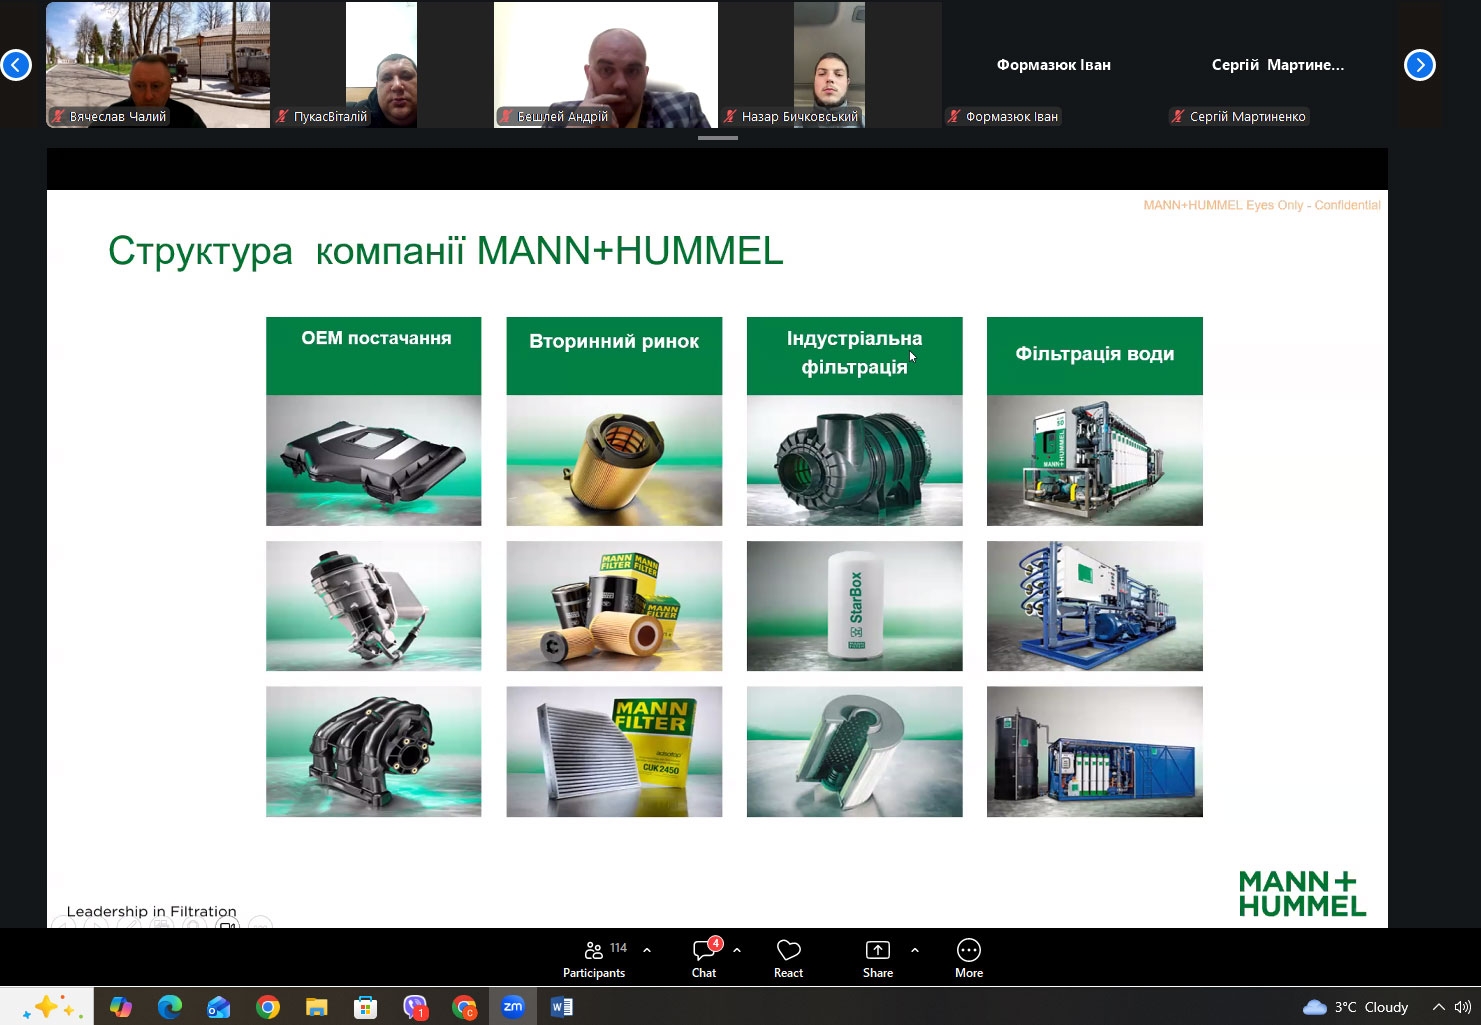Select the Формазюк Іван participant tile

1054,65
